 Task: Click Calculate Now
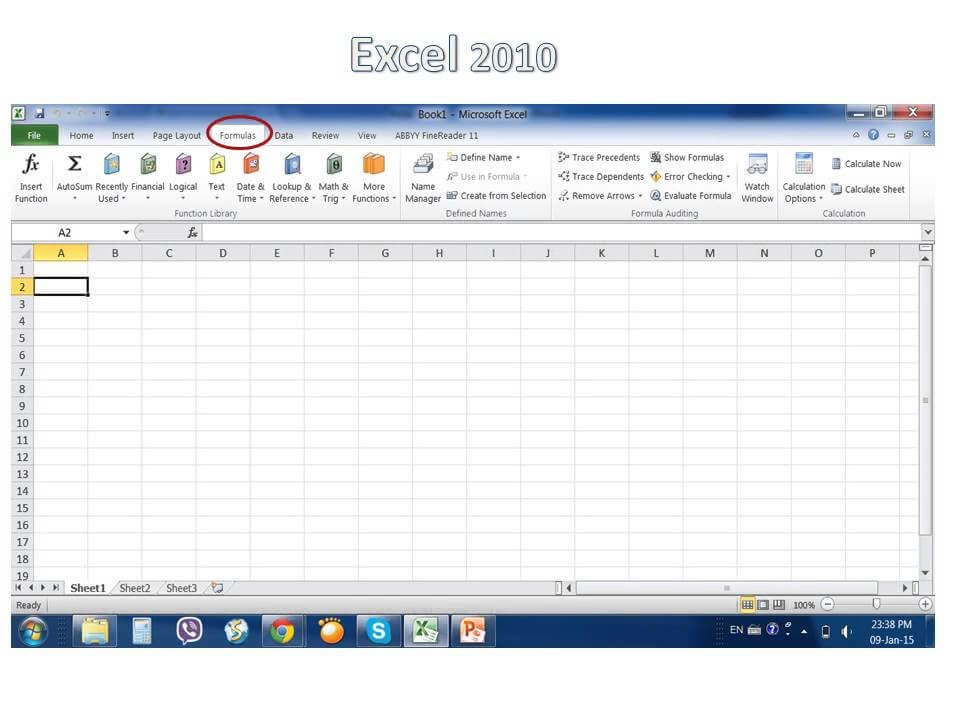866,163
